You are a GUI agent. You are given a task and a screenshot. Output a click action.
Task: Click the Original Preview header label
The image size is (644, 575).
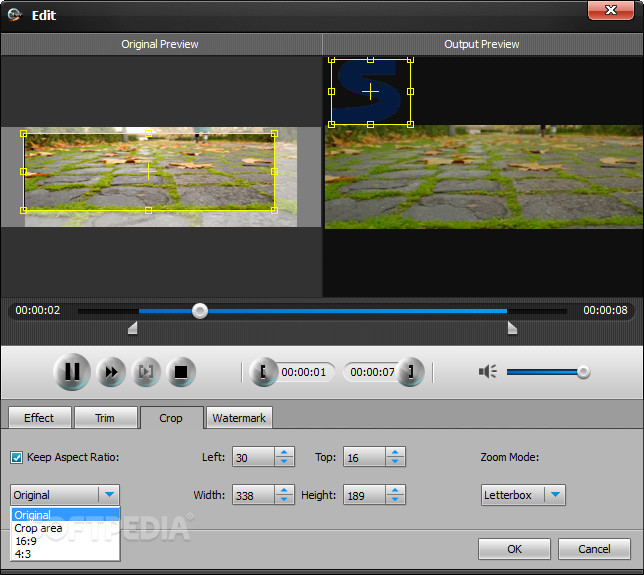[x=160, y=44]
